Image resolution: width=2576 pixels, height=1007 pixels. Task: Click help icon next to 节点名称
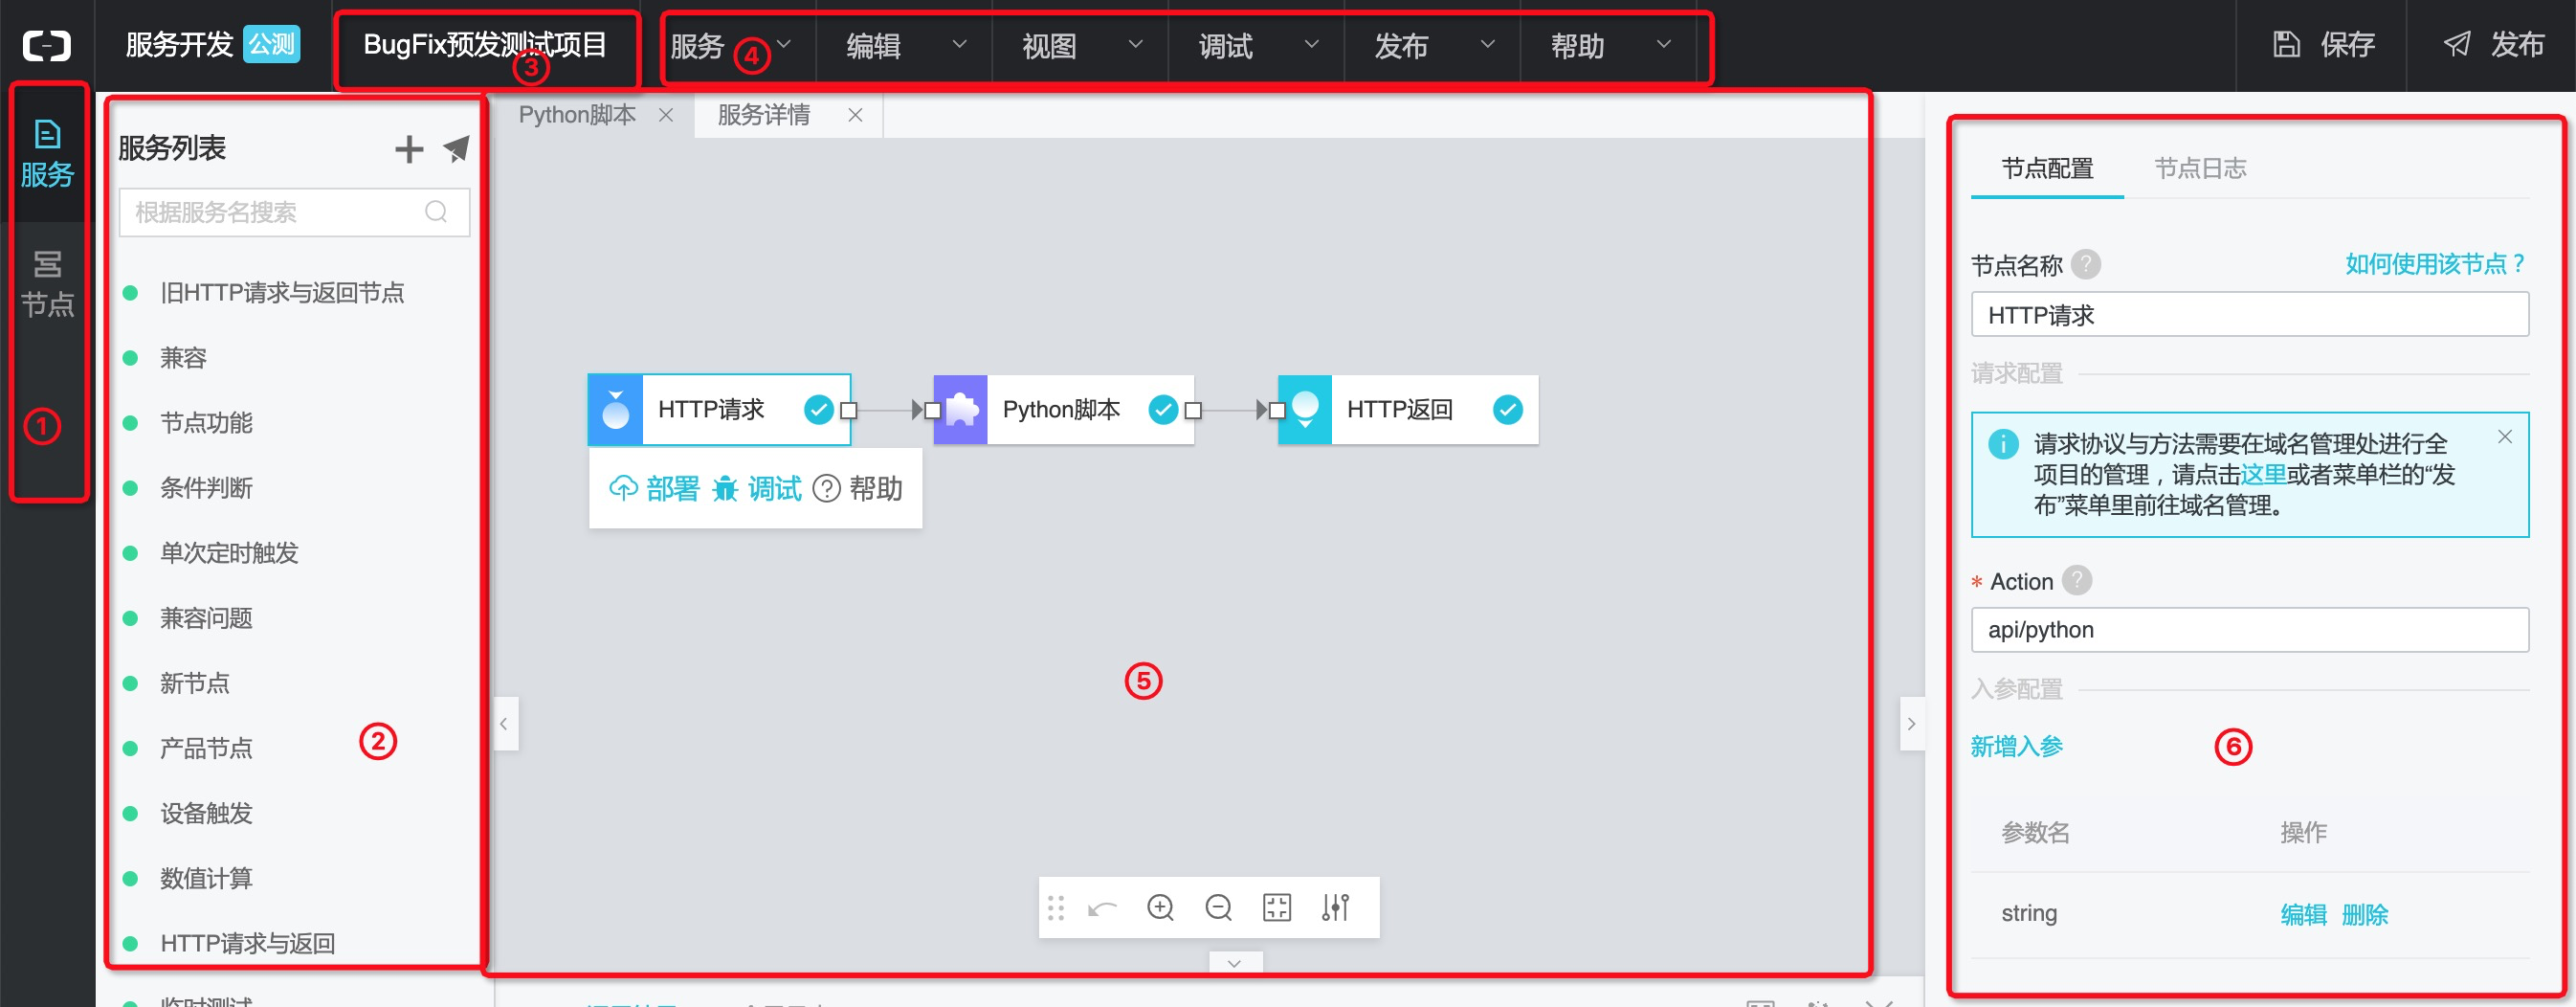2086,265
